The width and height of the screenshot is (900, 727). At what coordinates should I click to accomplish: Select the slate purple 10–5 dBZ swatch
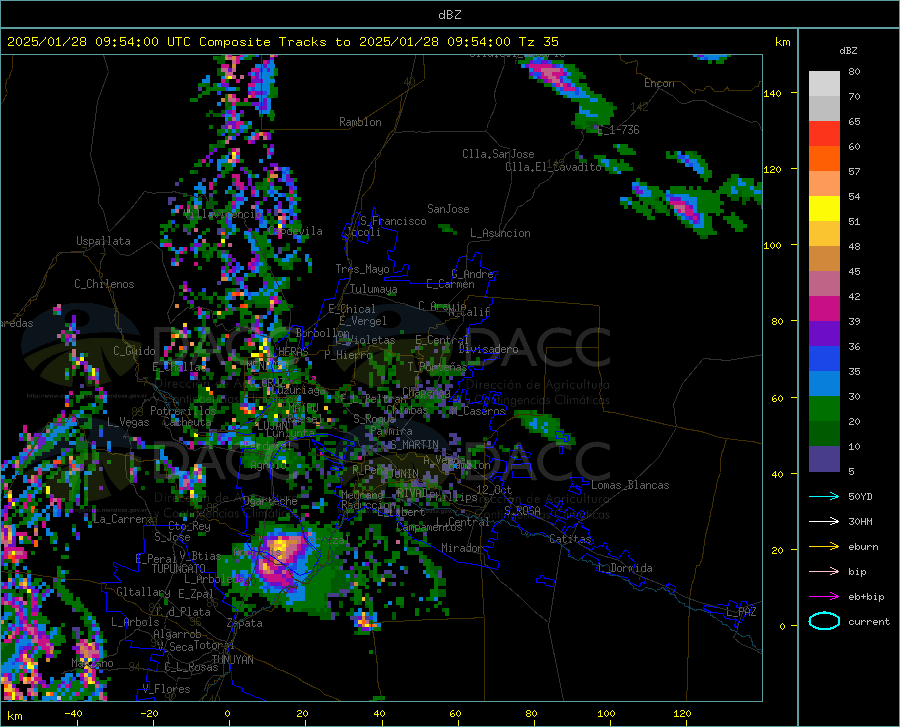(x=824, y=459)
